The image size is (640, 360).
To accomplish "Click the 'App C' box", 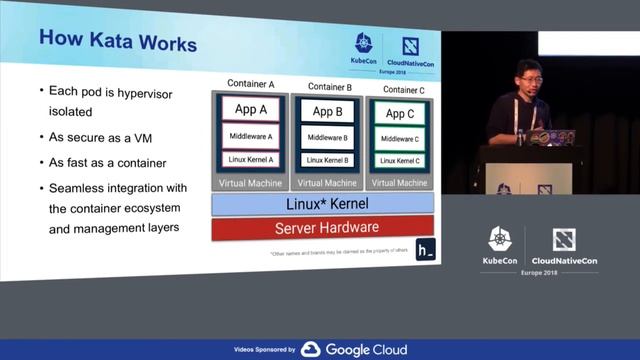I will [x=400, y=113].
